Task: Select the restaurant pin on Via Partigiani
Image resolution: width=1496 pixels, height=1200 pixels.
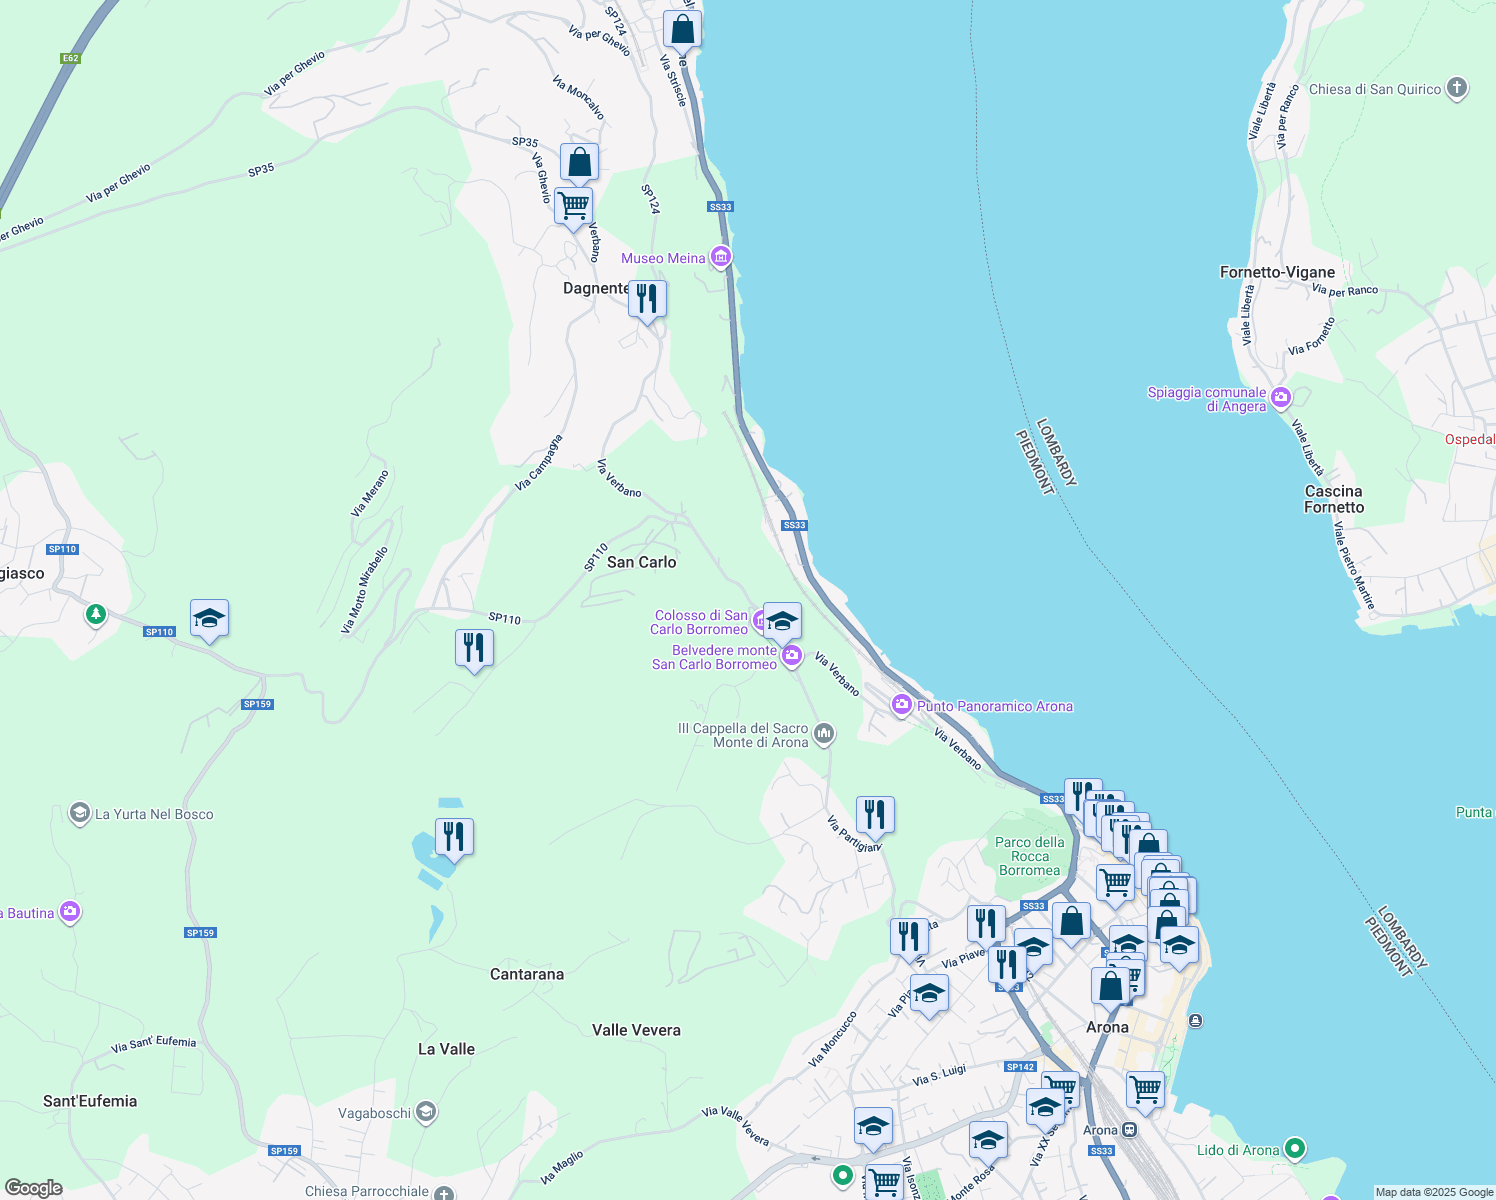Action: [x=875, y=818]
